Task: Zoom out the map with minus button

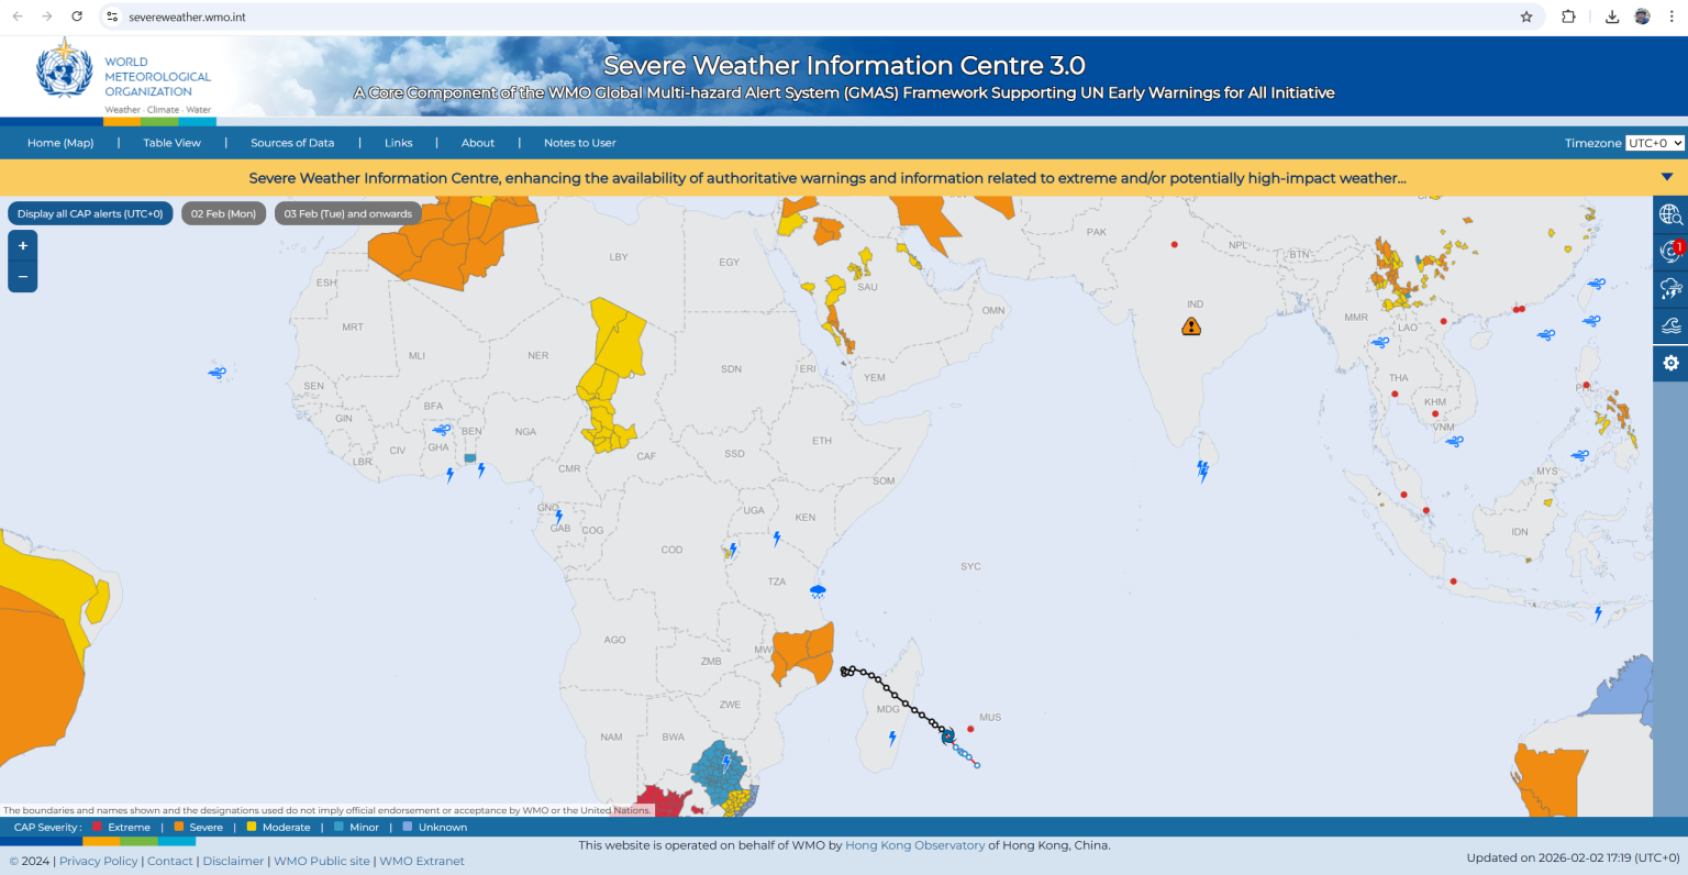Action: coord(23,277)
